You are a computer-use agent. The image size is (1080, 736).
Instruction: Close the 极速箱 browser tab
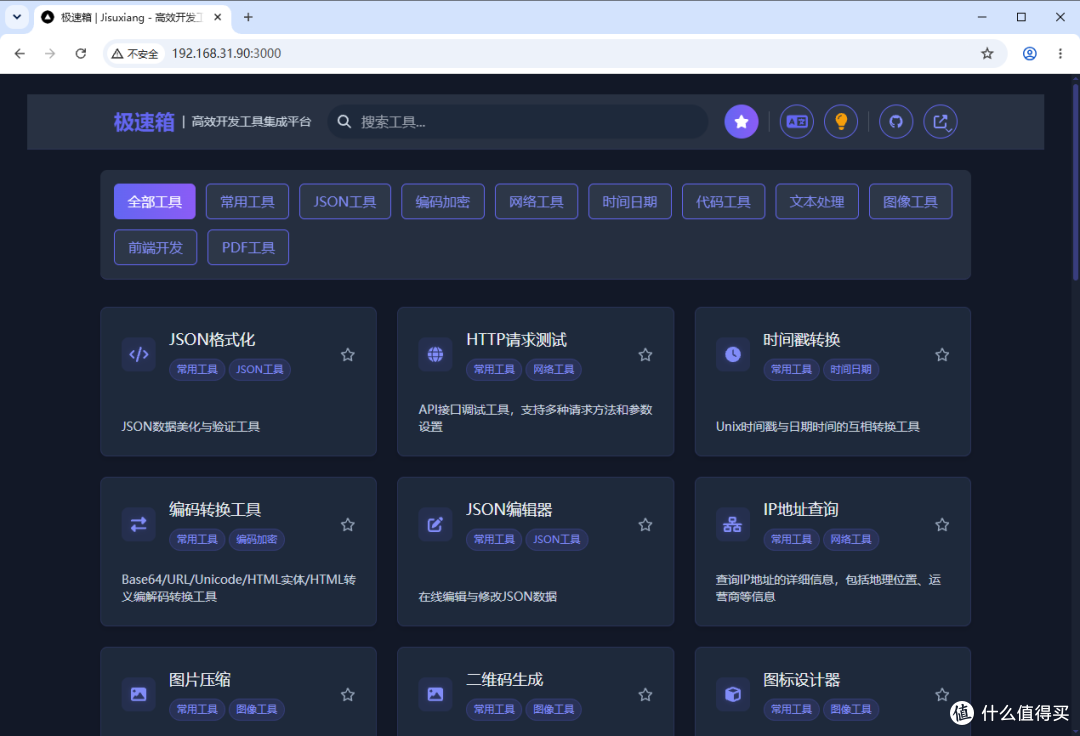click(218, 17)
